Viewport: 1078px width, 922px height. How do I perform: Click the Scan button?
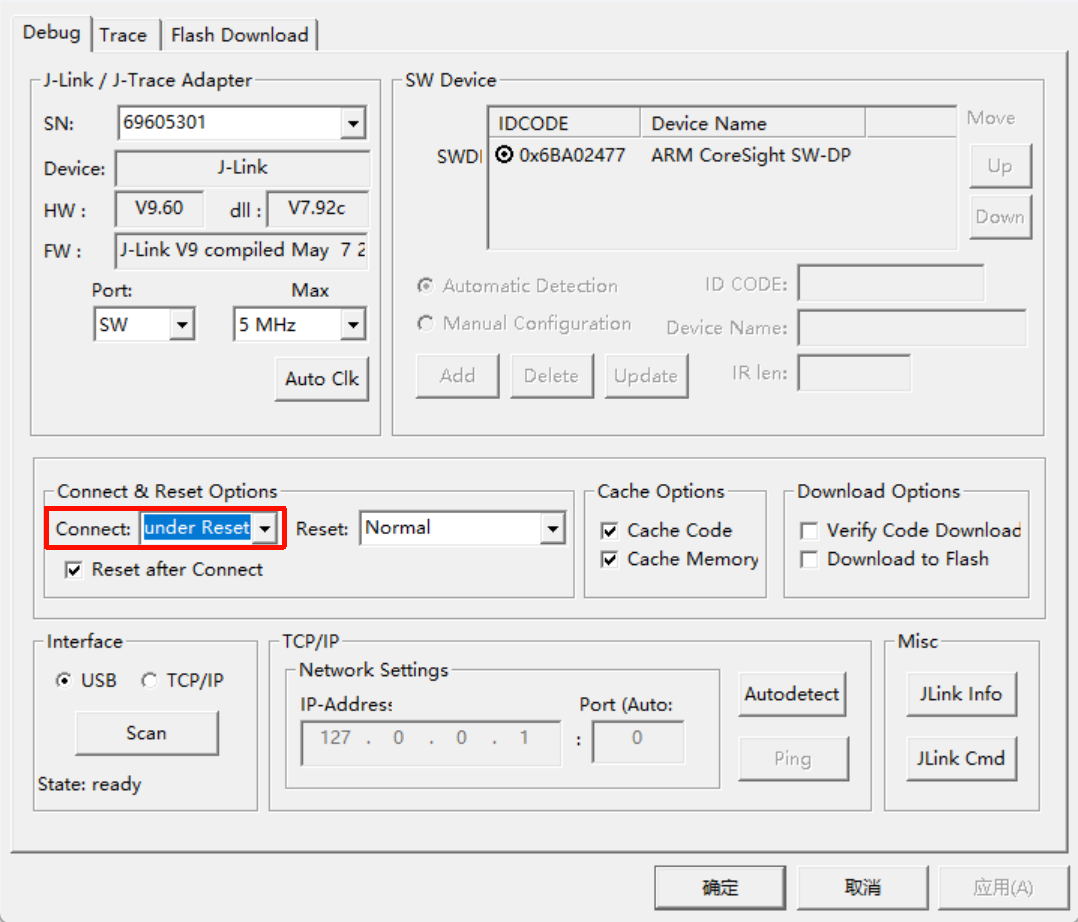(146, 733)
